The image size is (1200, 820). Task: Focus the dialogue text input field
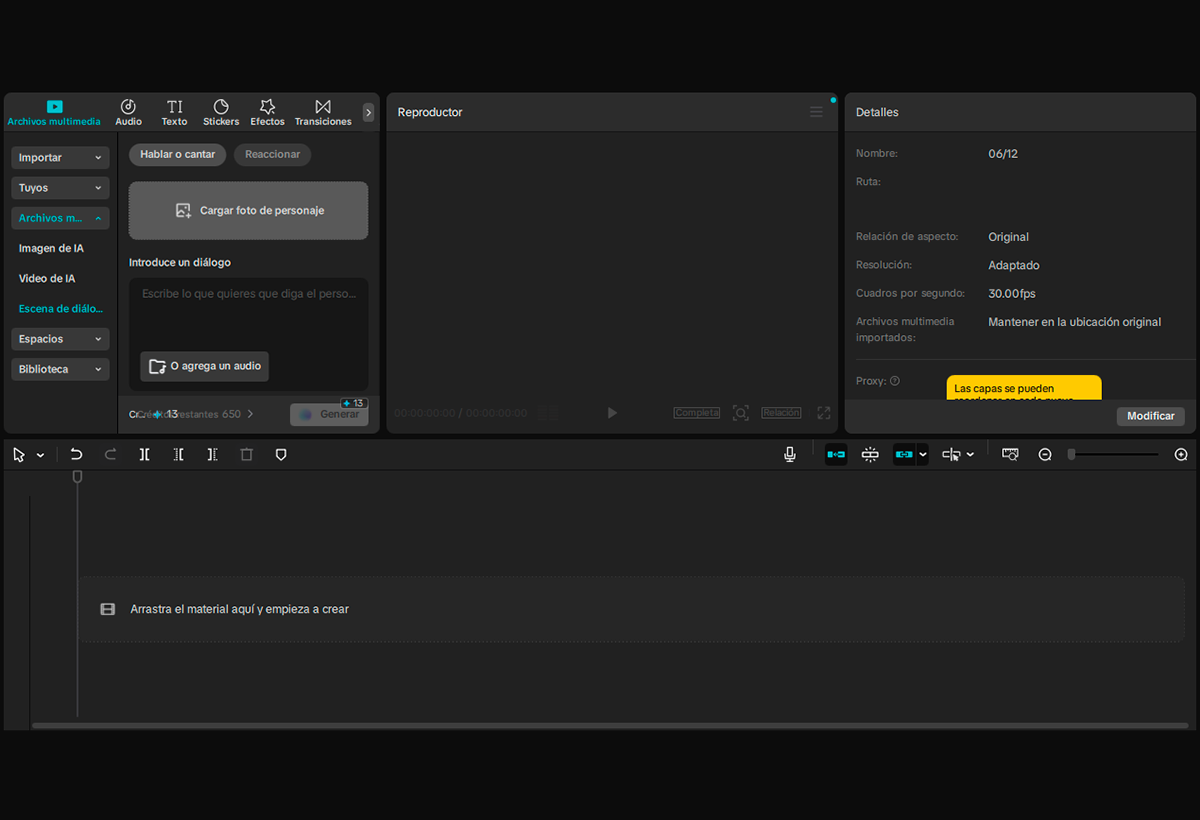(x=248, y=311)
